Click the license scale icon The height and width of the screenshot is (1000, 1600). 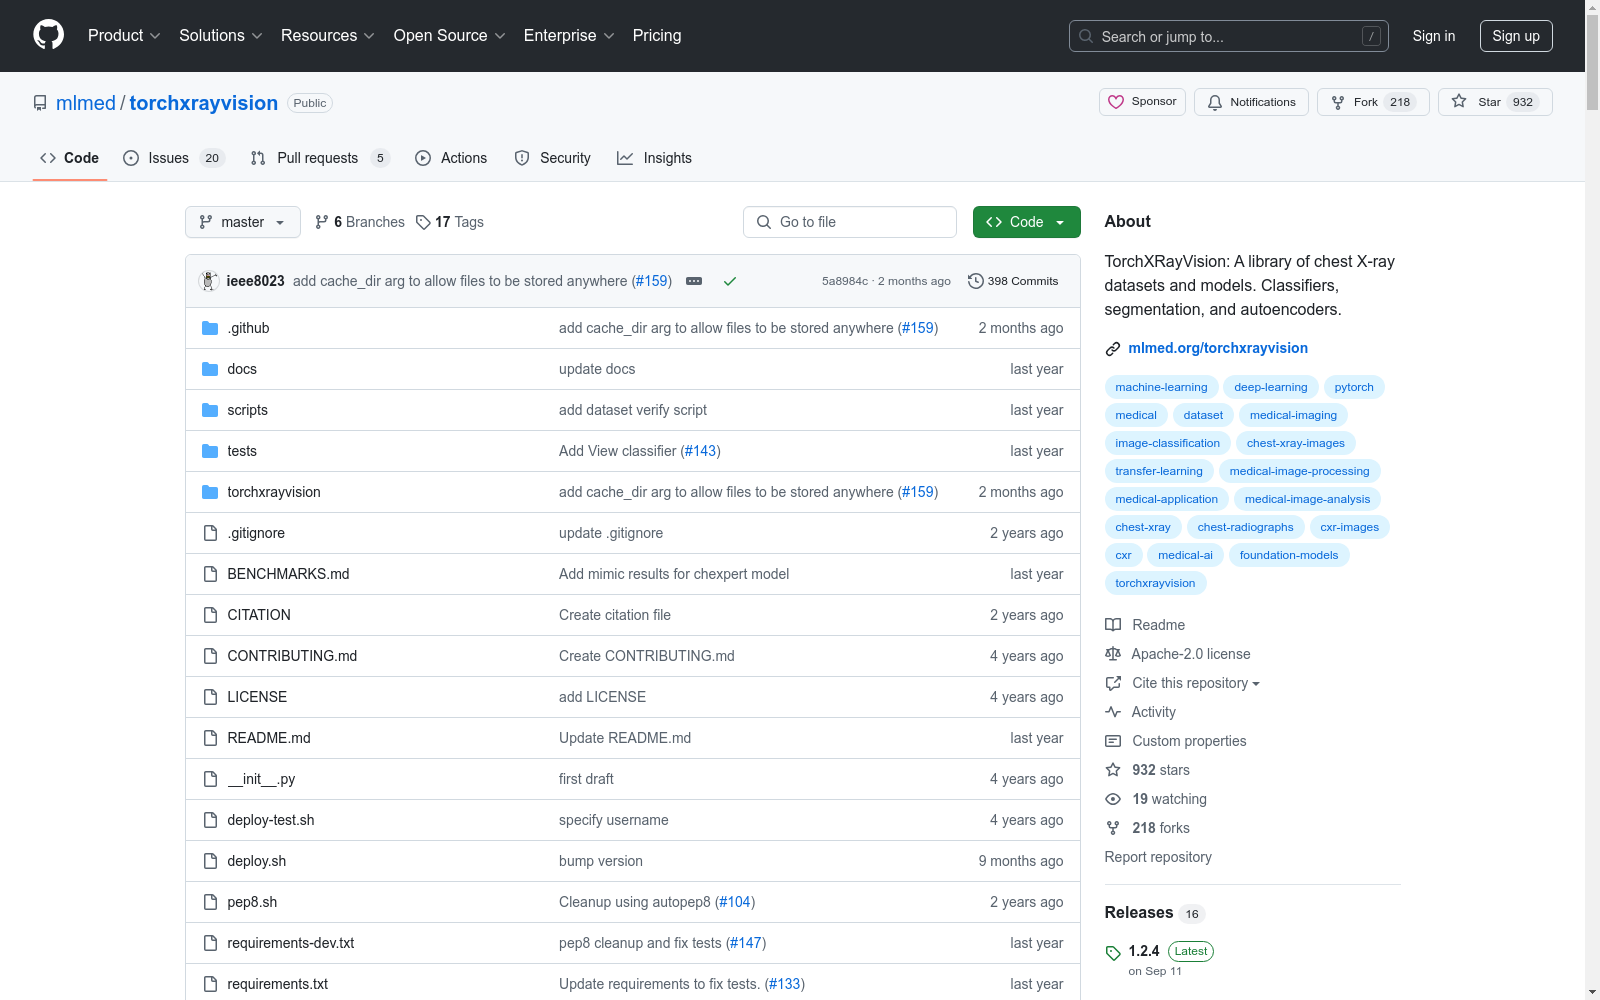tap(1113, 654)
